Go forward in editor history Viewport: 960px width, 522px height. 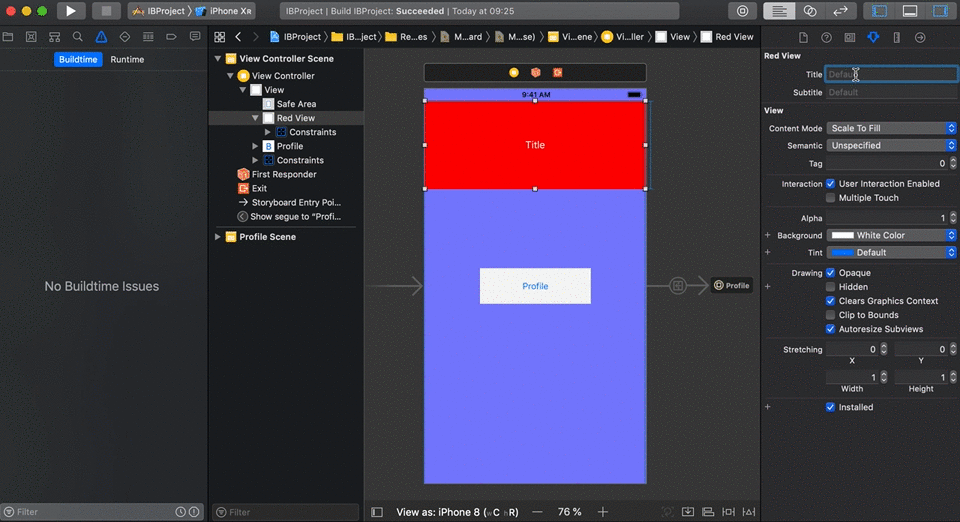click(x=256, y=37)
